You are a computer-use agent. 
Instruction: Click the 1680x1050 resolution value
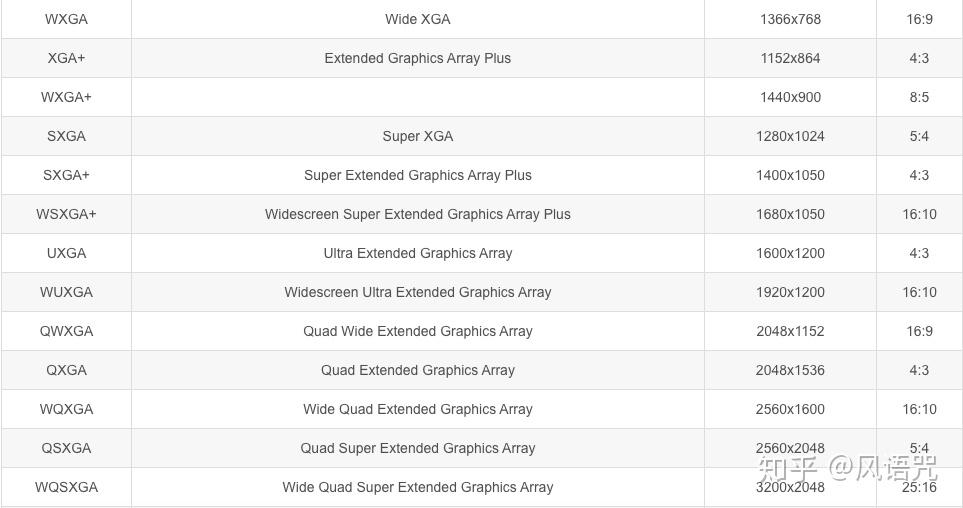(790, 214)
